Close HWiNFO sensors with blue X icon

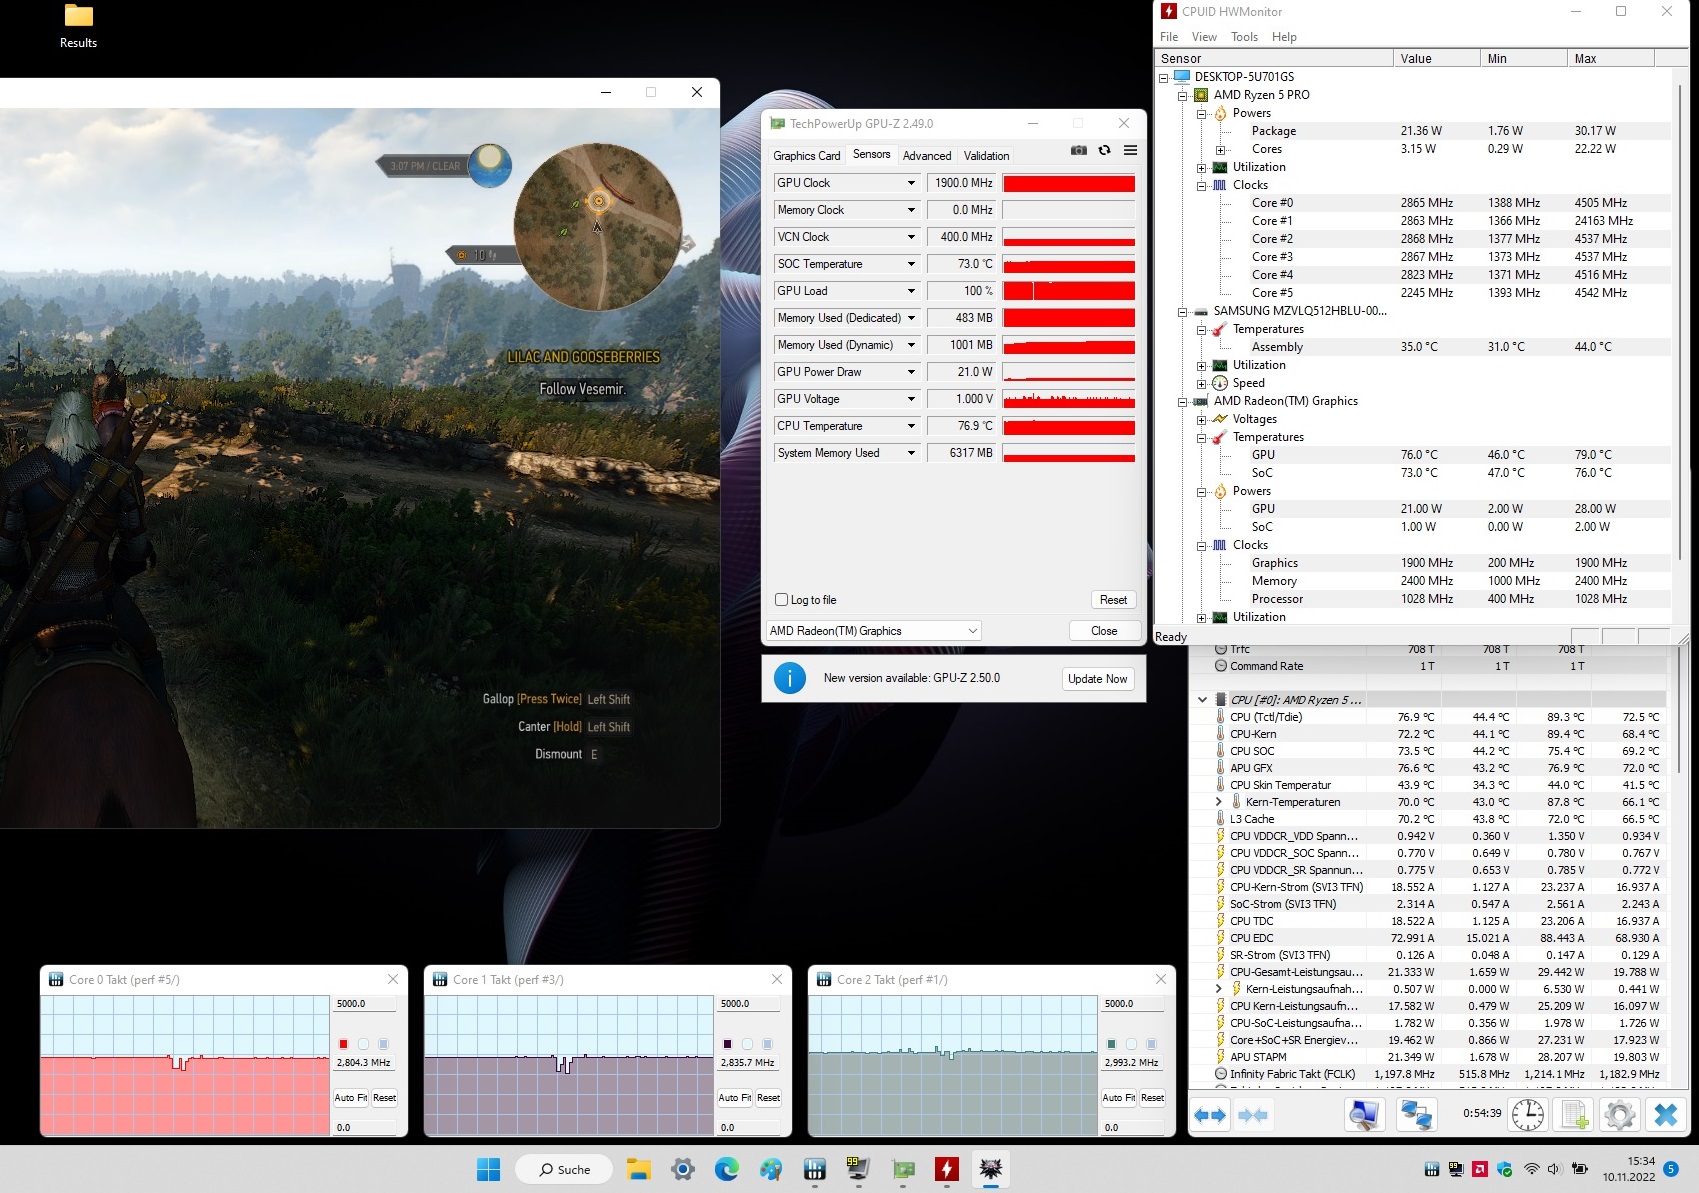pyautogui.click(x=1665, y=1114)
